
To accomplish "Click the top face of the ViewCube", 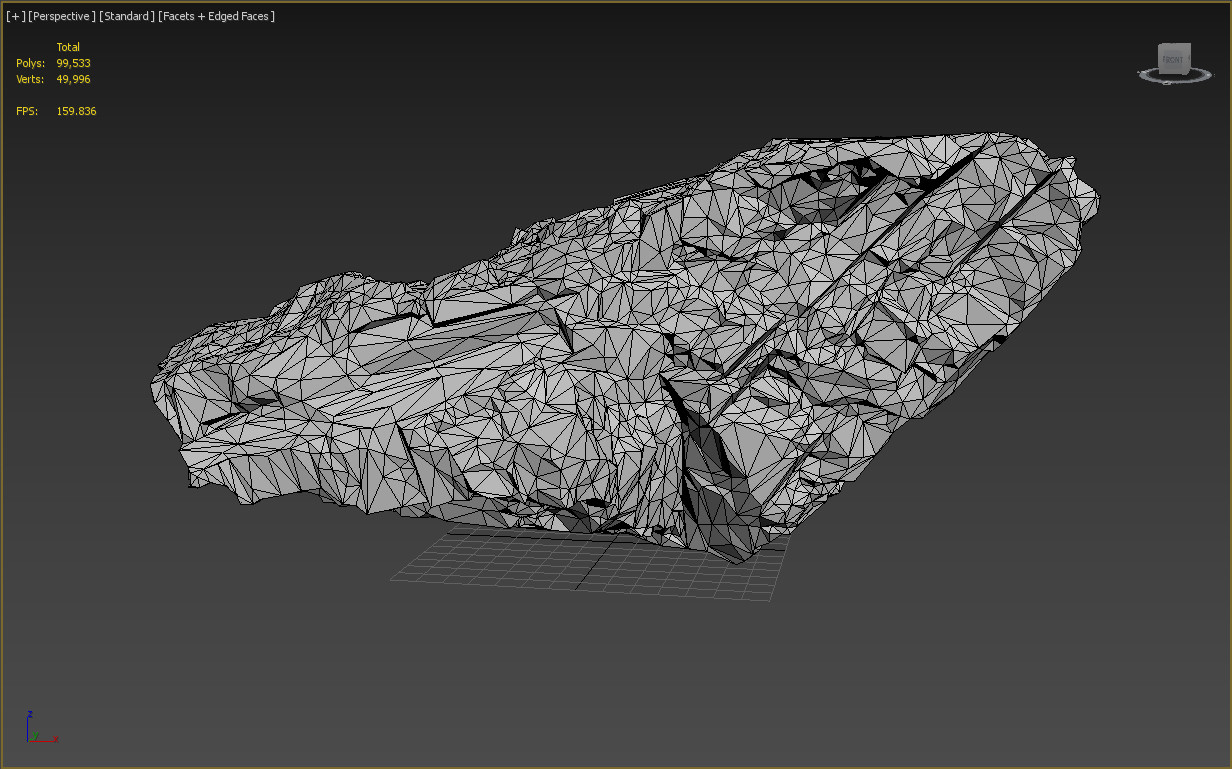I will (x=1174, y=45).
